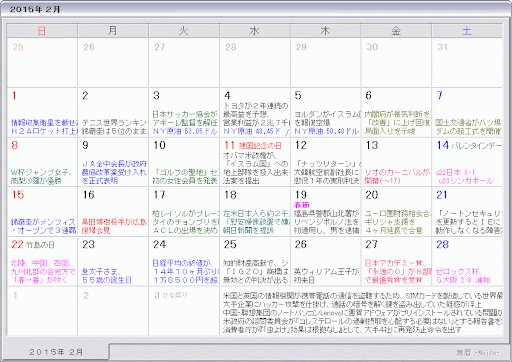Open February 10 ゴルフの聖地 entry

click(185, 176)
